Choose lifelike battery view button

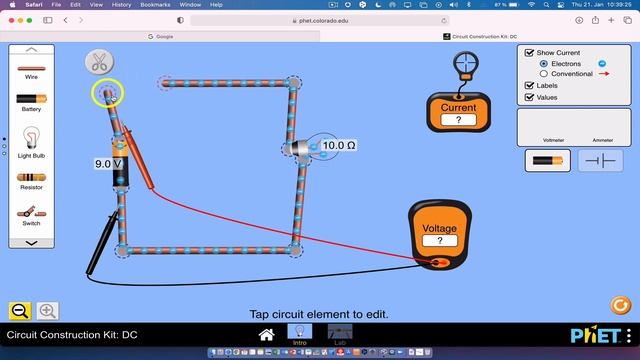[x=547, y=161]
